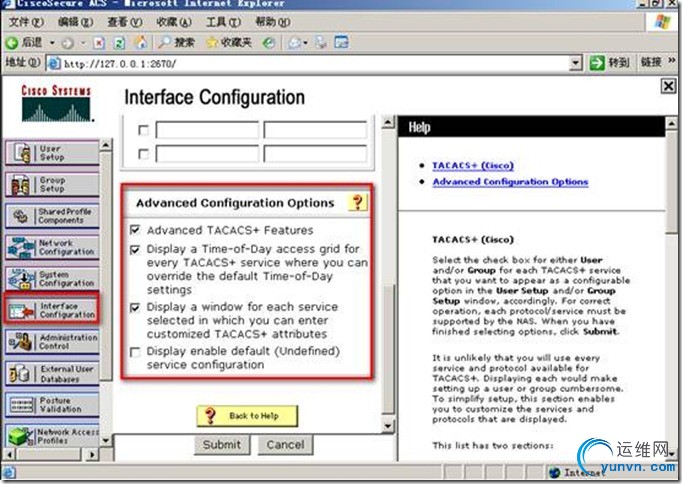Toggle Display a window for each service checkbox

point(135,307)
